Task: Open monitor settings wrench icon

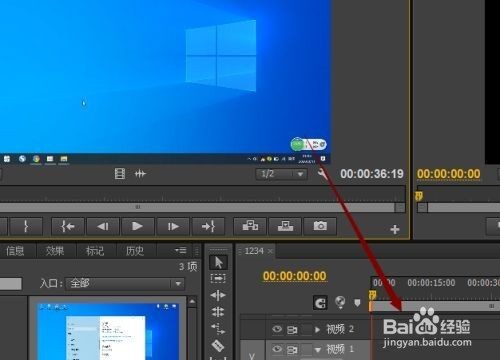Action: click(x=322, y=174)
